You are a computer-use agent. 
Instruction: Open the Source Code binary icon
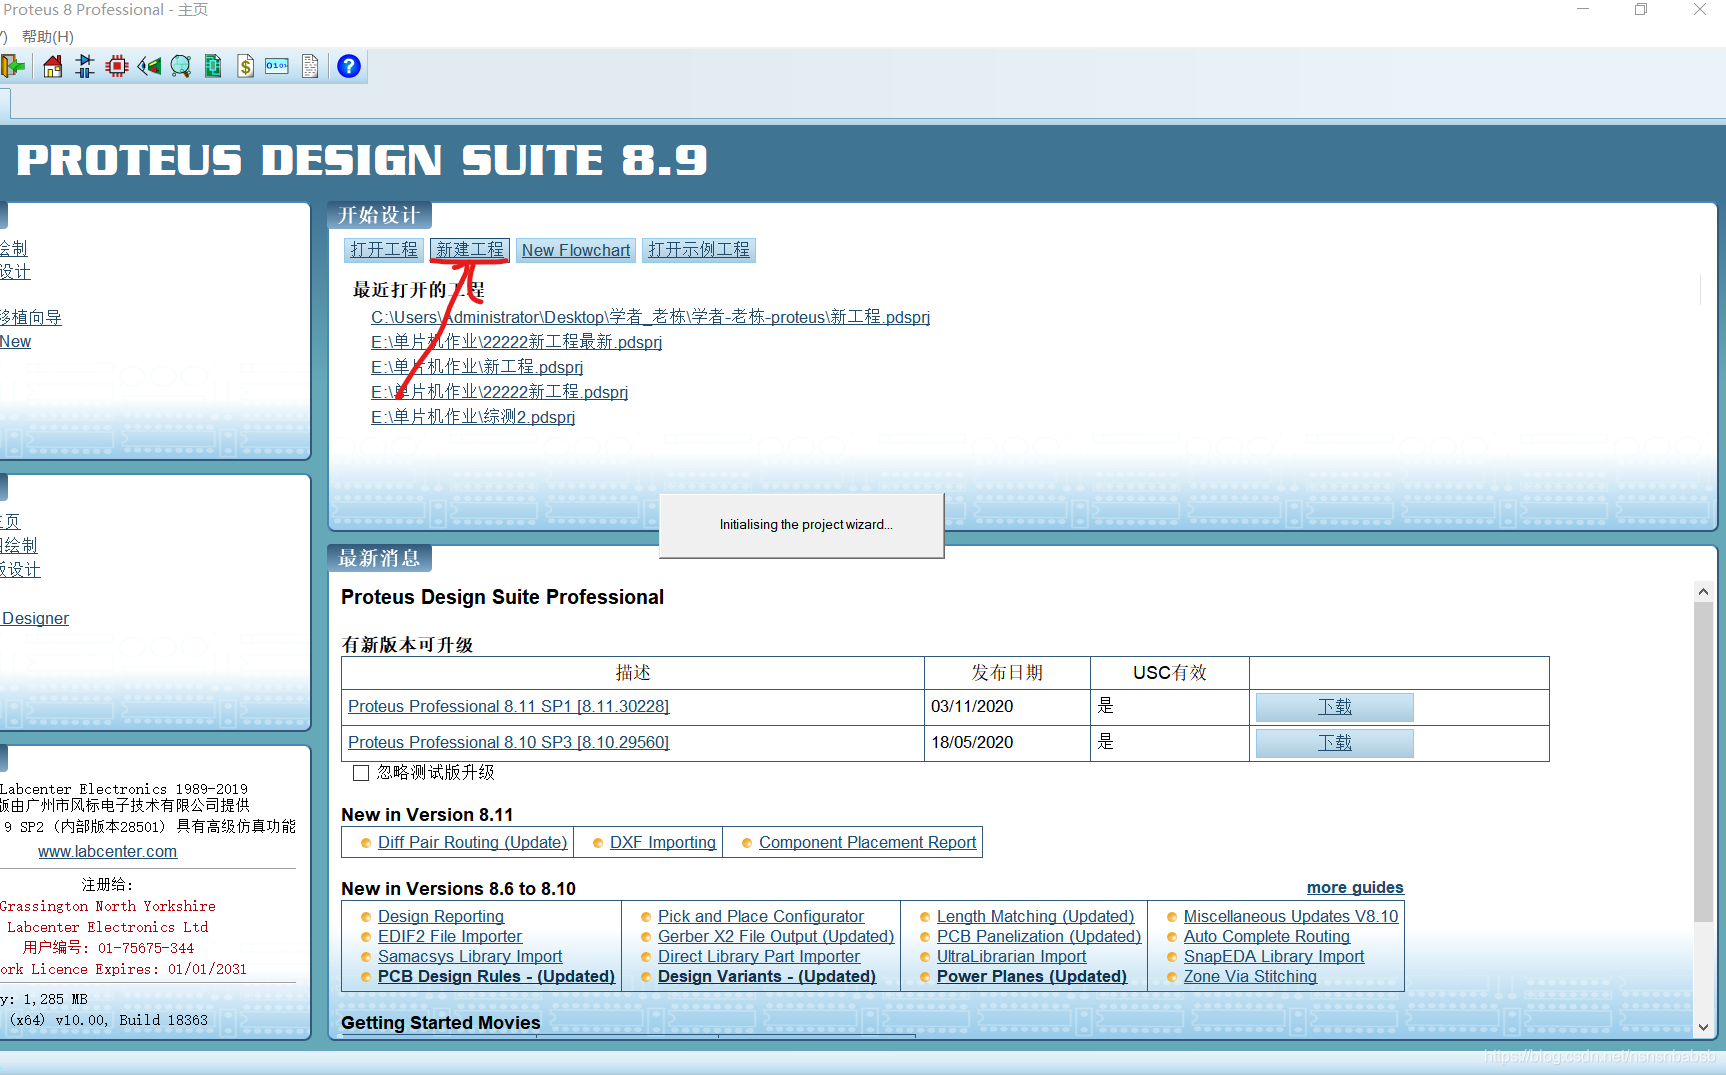coord(277,66)
